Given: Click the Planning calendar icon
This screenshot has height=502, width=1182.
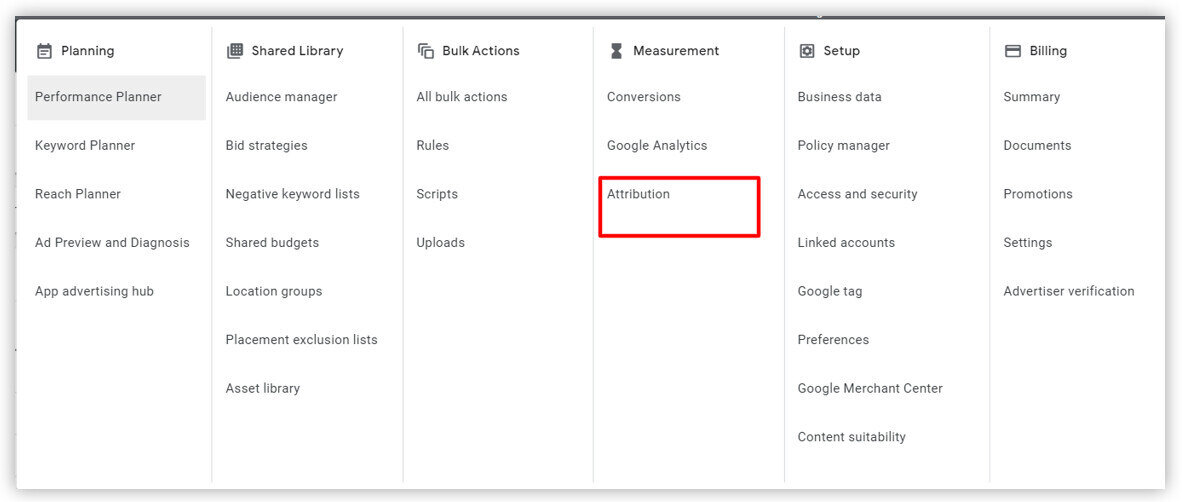Looking at the screenshot, I should (44, 51).
